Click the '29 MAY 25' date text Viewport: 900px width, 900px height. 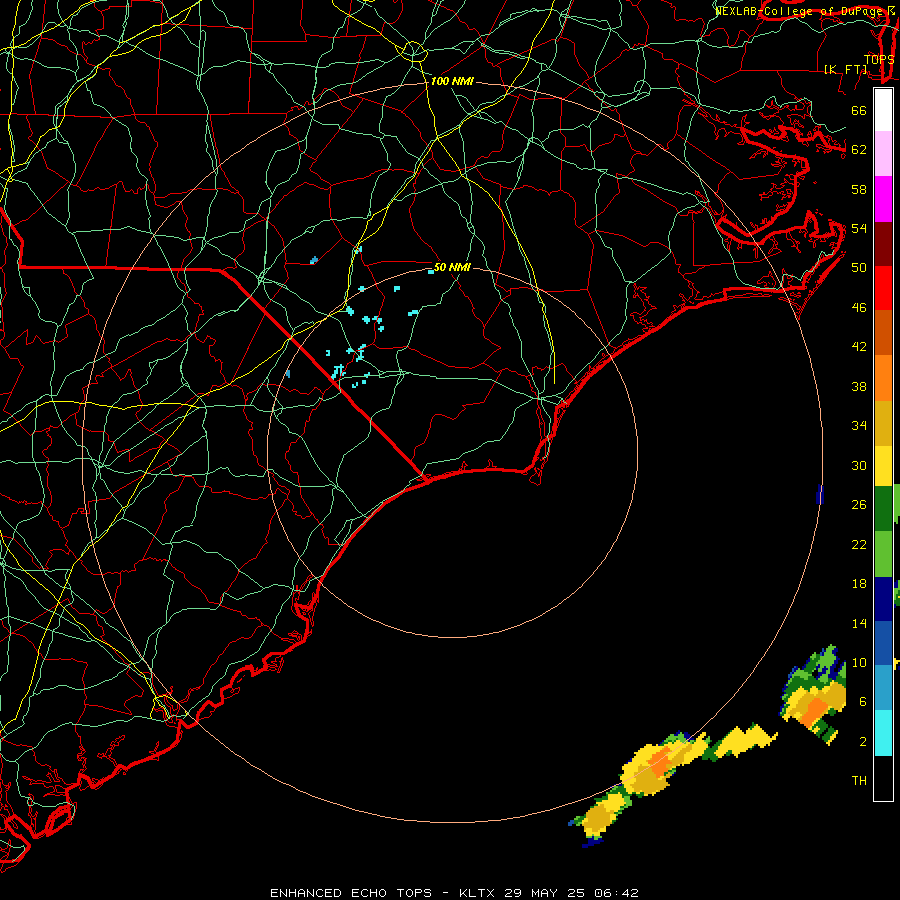tap(544, 893)
